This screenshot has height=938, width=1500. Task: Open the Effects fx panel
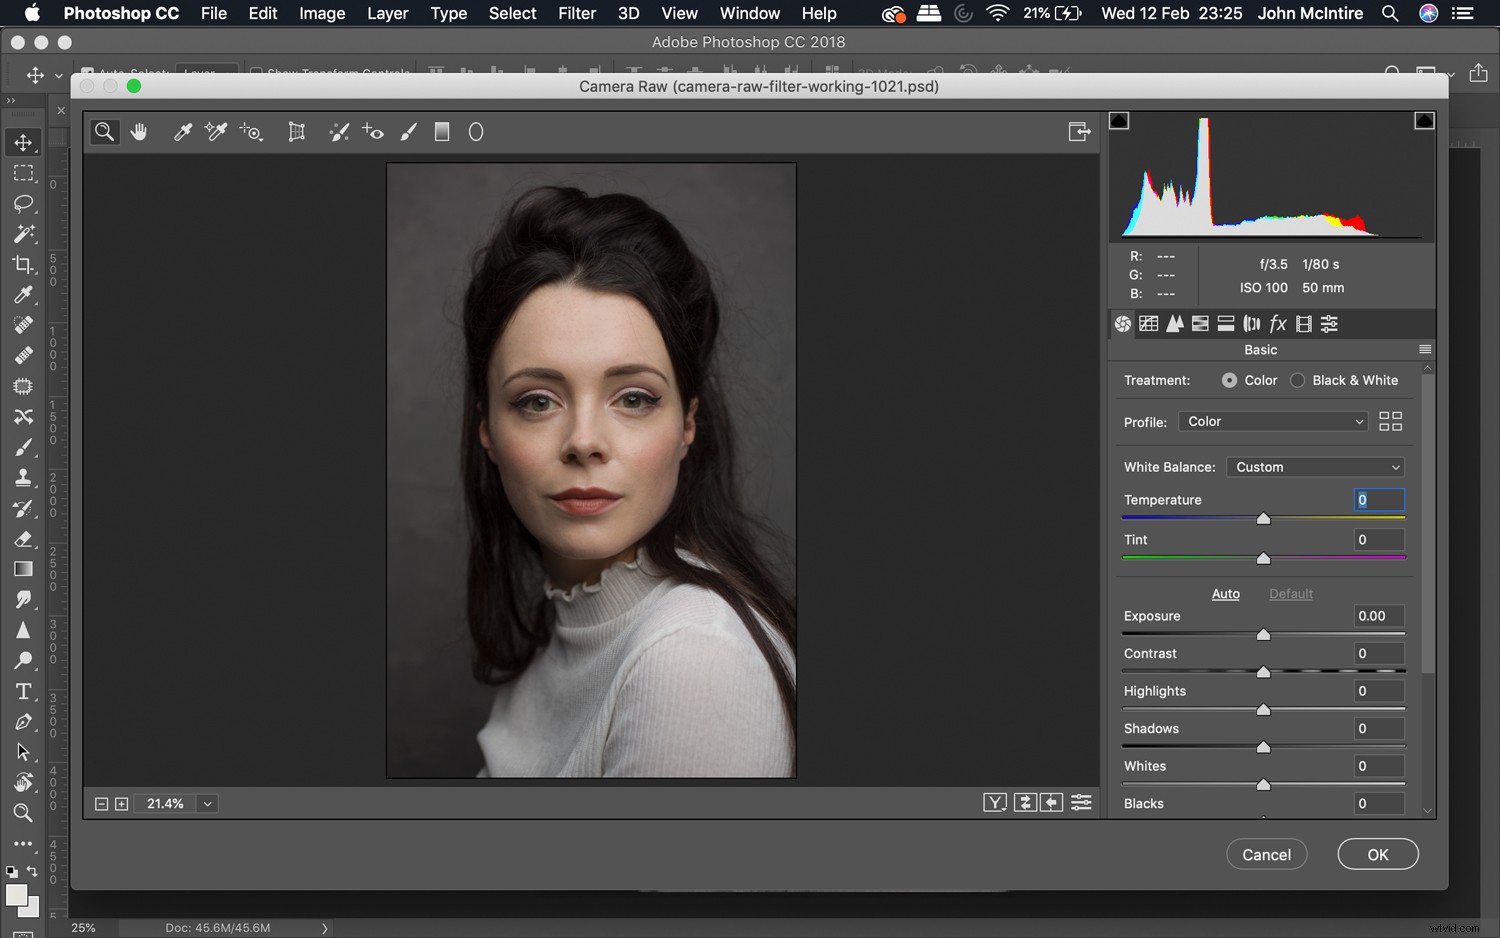[x=1279, y=323]
